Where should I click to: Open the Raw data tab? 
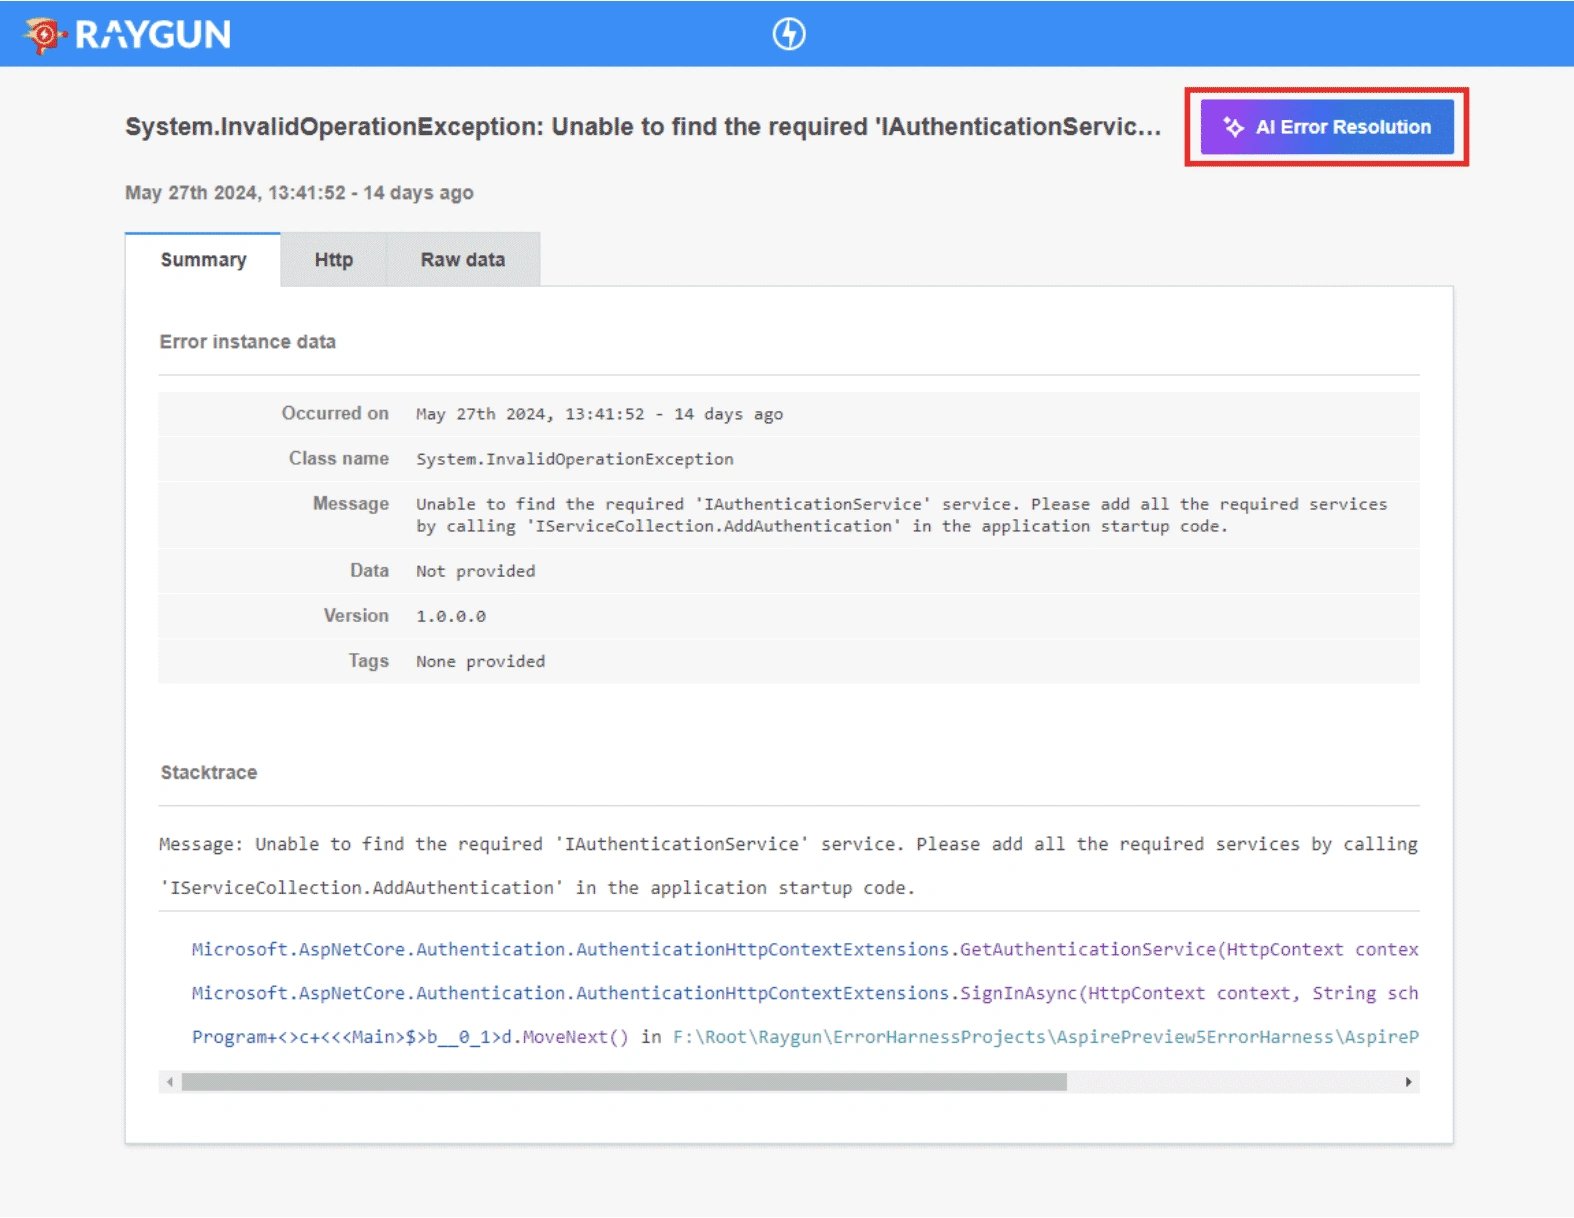click(x=463, y=260)
